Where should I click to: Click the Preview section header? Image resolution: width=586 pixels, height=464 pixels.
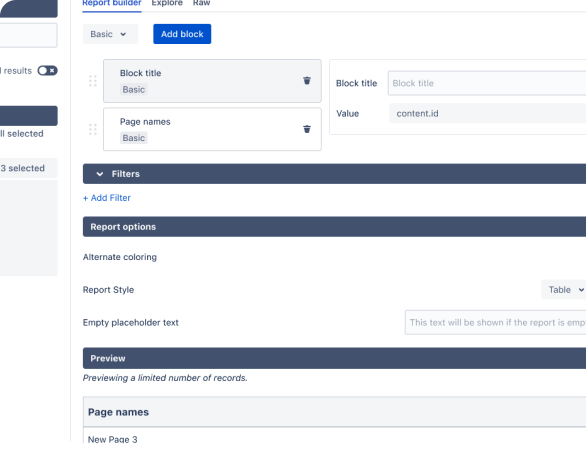[x=334, y=358]
